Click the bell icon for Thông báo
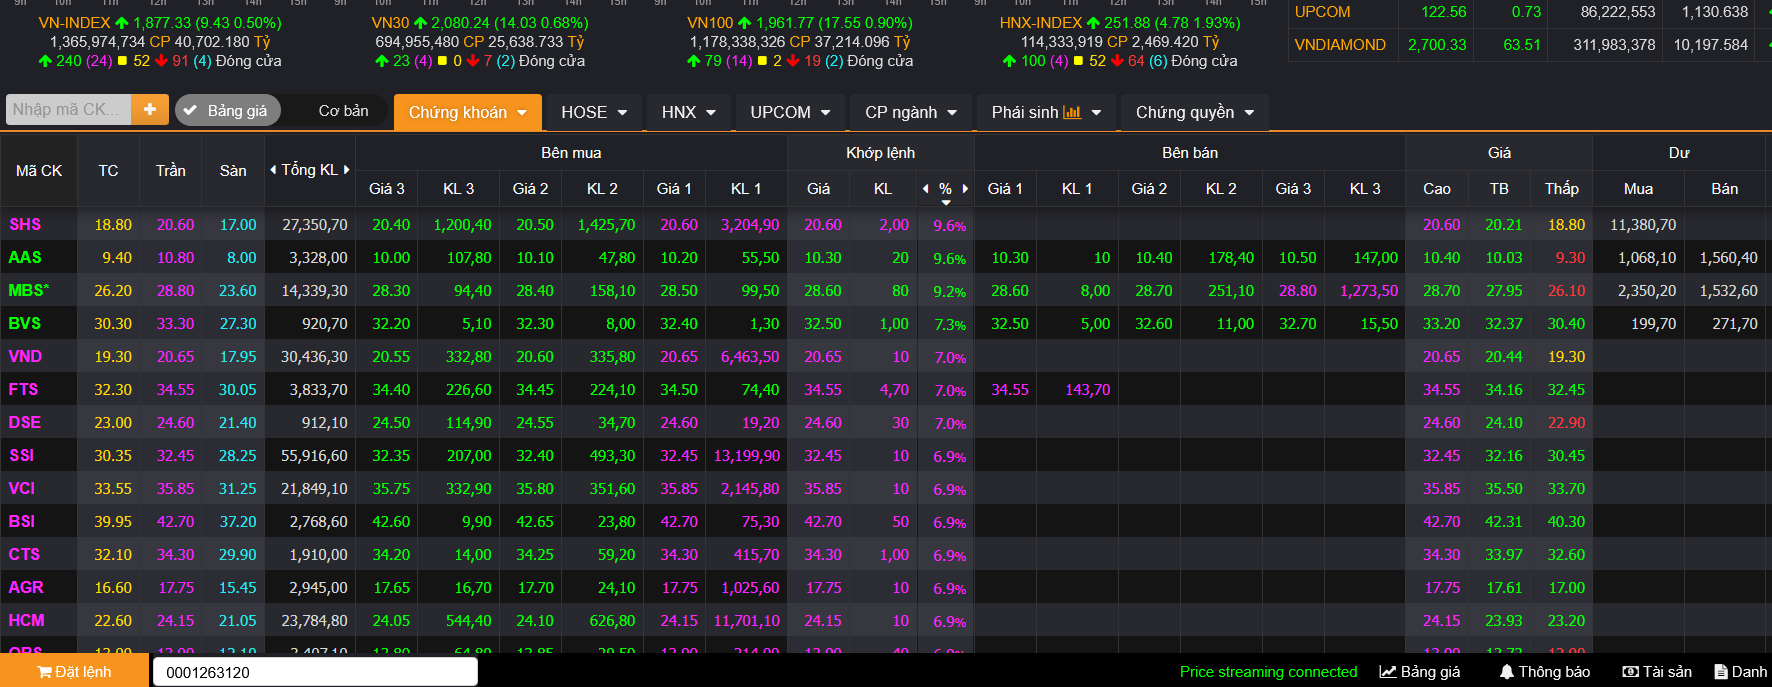 (x=1506, y=672)
